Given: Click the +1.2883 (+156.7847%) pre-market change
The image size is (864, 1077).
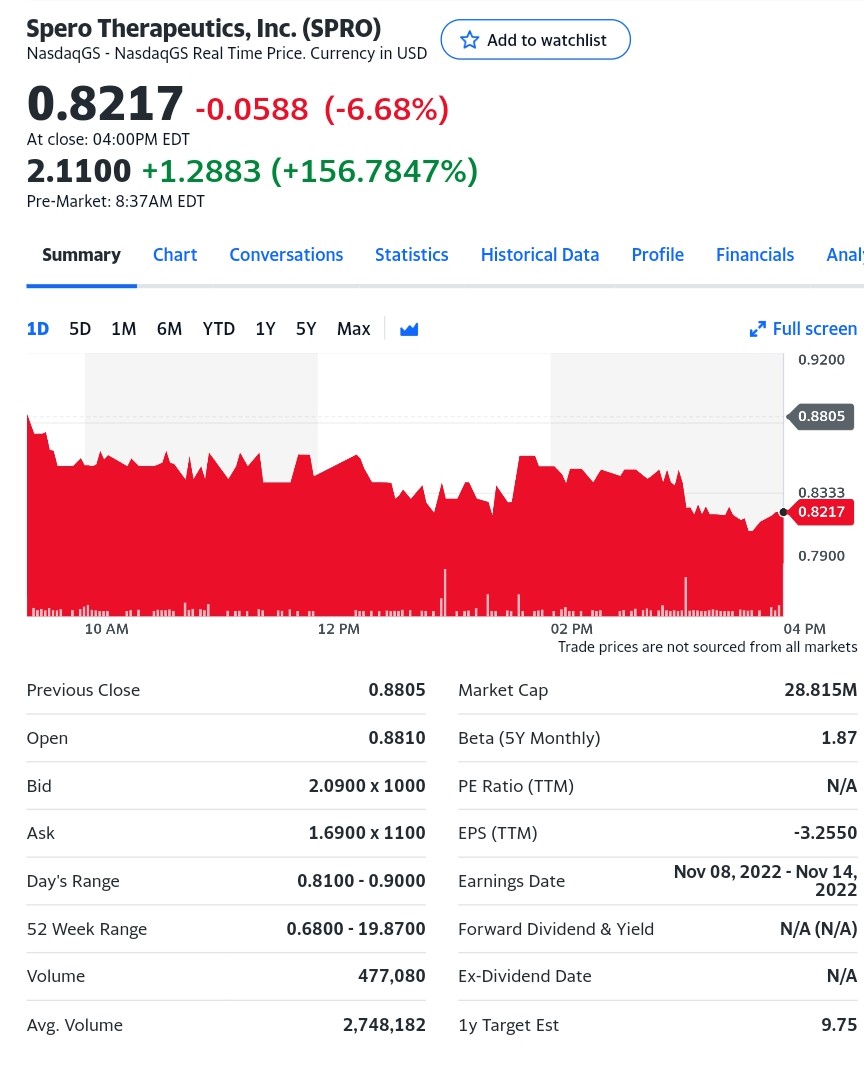Looking at the screenshot, I should [310, 171].
